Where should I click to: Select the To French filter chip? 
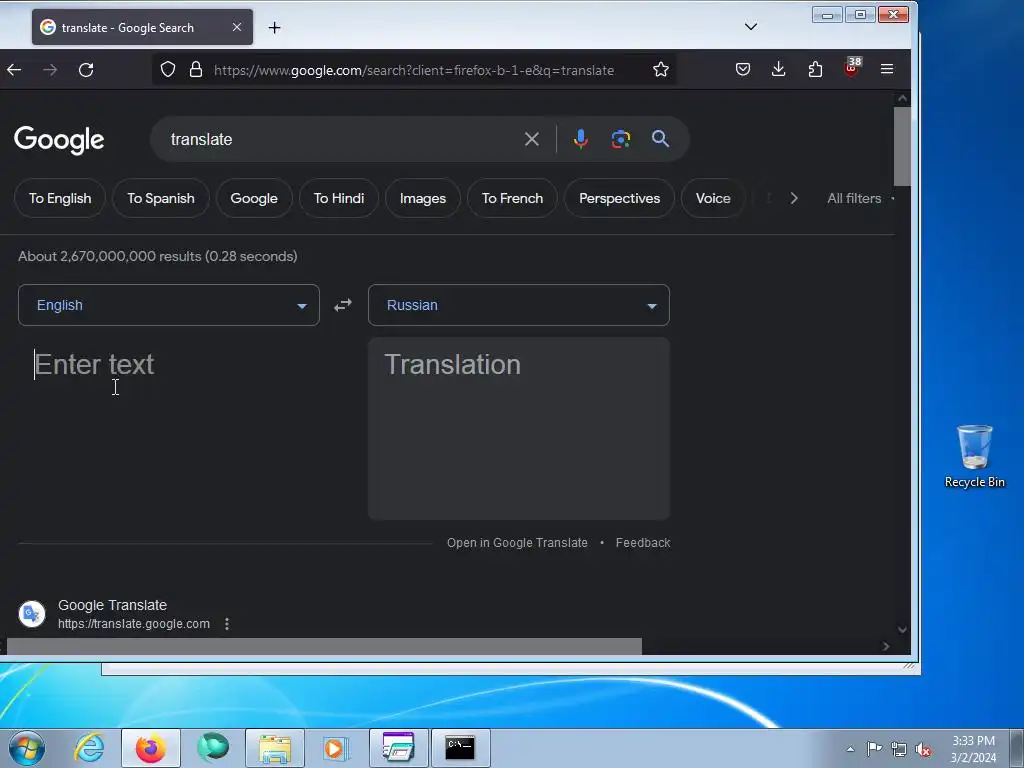pyautogui.click(x=512, y=199)
